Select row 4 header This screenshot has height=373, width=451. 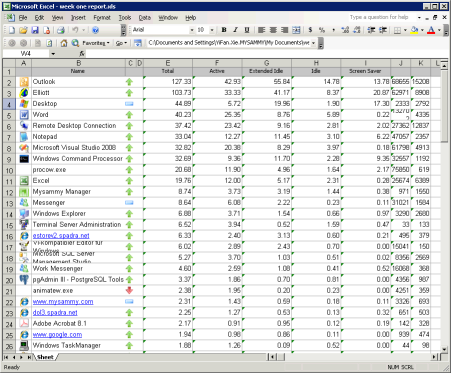(x=9, y=104)
